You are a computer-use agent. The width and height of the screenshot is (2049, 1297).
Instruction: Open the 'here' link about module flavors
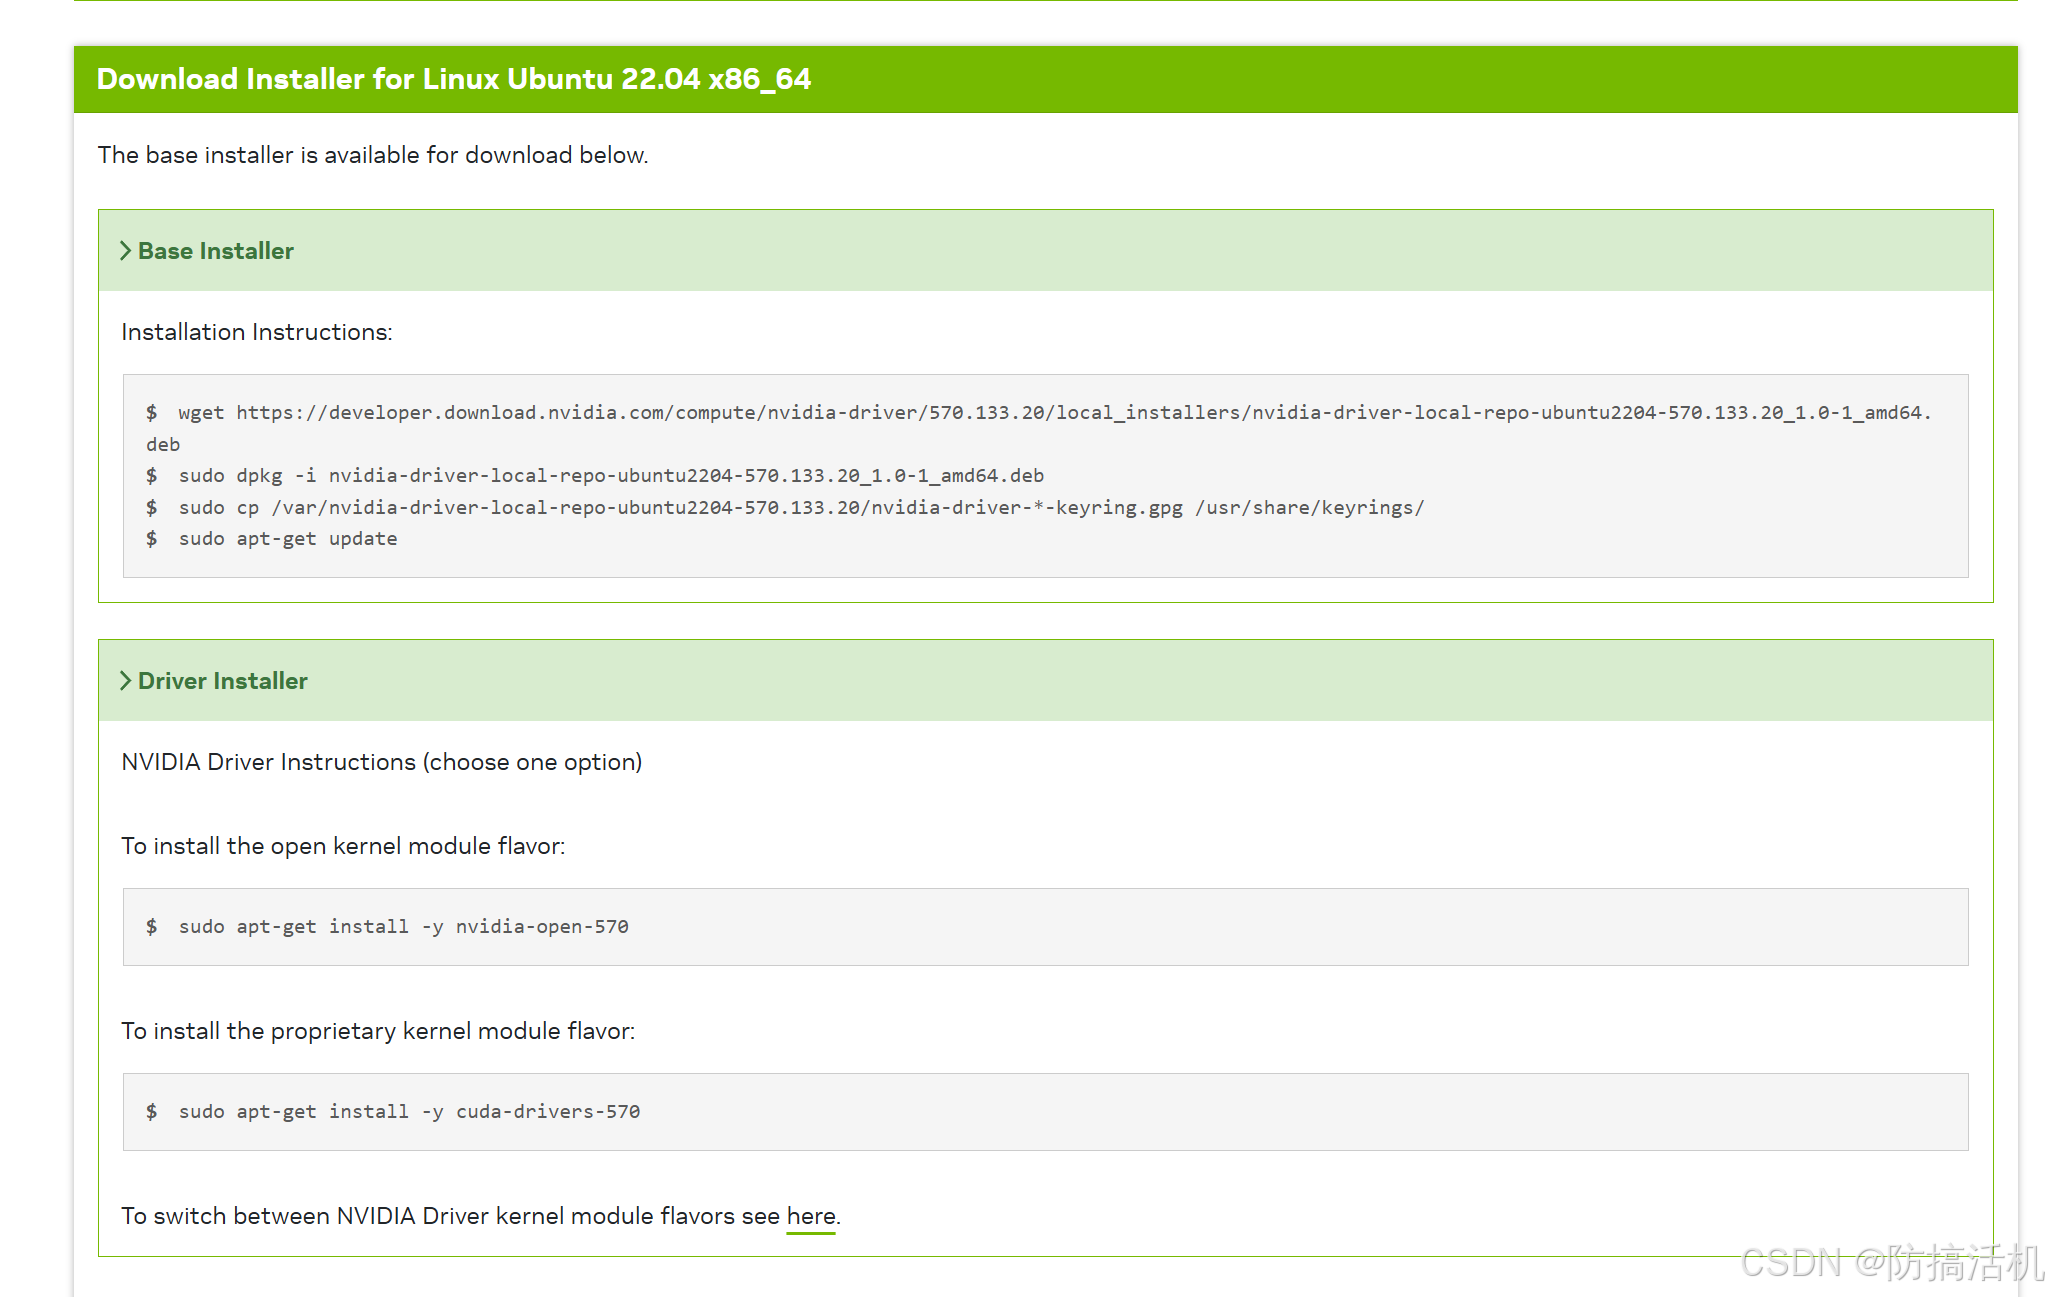[810, 1216]
